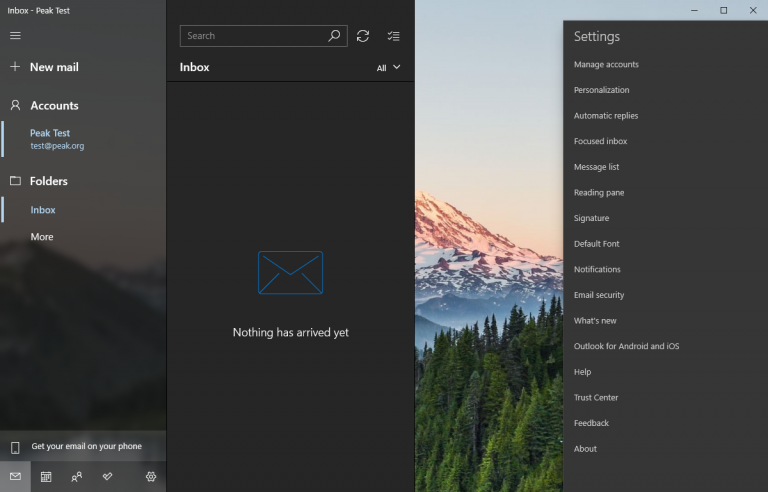Expand the Accounts section
This screenshot has width=768, height=492.
[x=54, y=105]
